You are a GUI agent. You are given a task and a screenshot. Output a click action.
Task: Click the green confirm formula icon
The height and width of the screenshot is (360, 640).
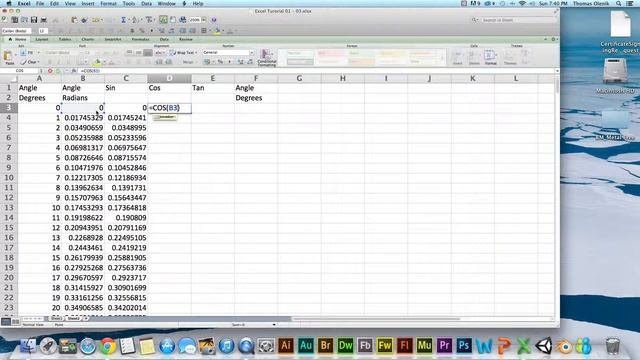tap(58, 71)
